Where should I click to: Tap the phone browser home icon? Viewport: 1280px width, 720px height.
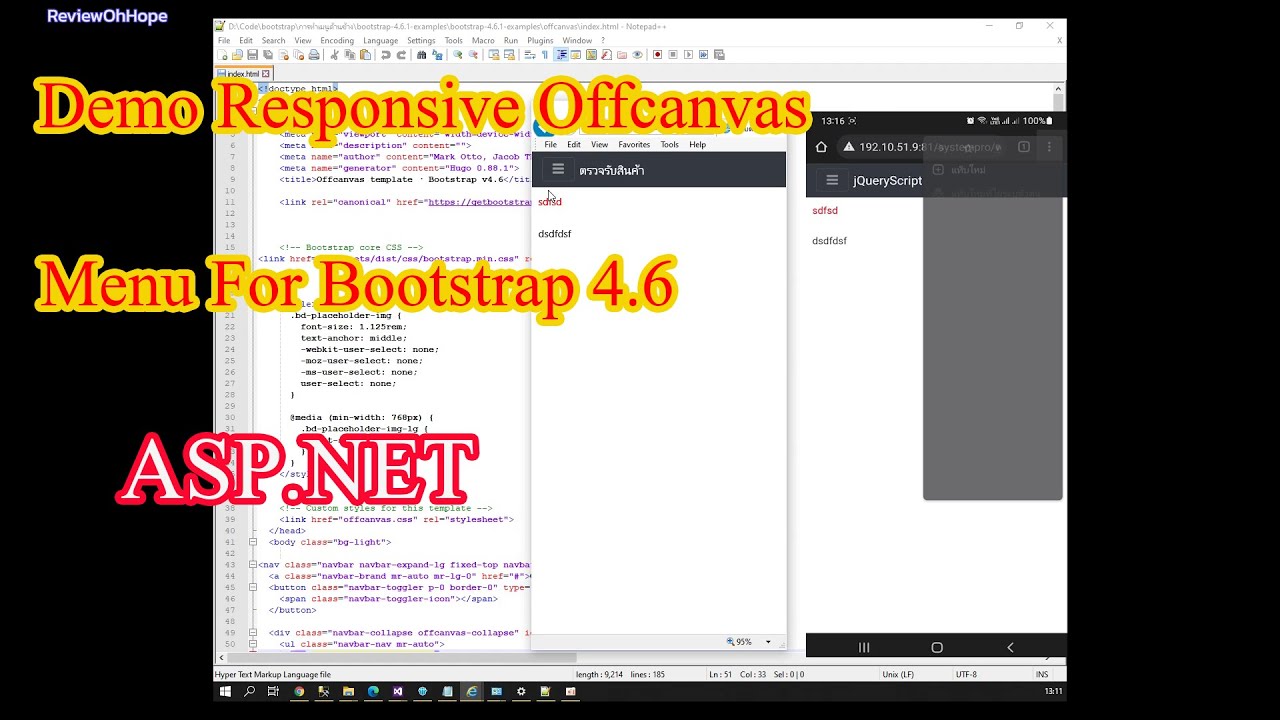coord(821,147)
